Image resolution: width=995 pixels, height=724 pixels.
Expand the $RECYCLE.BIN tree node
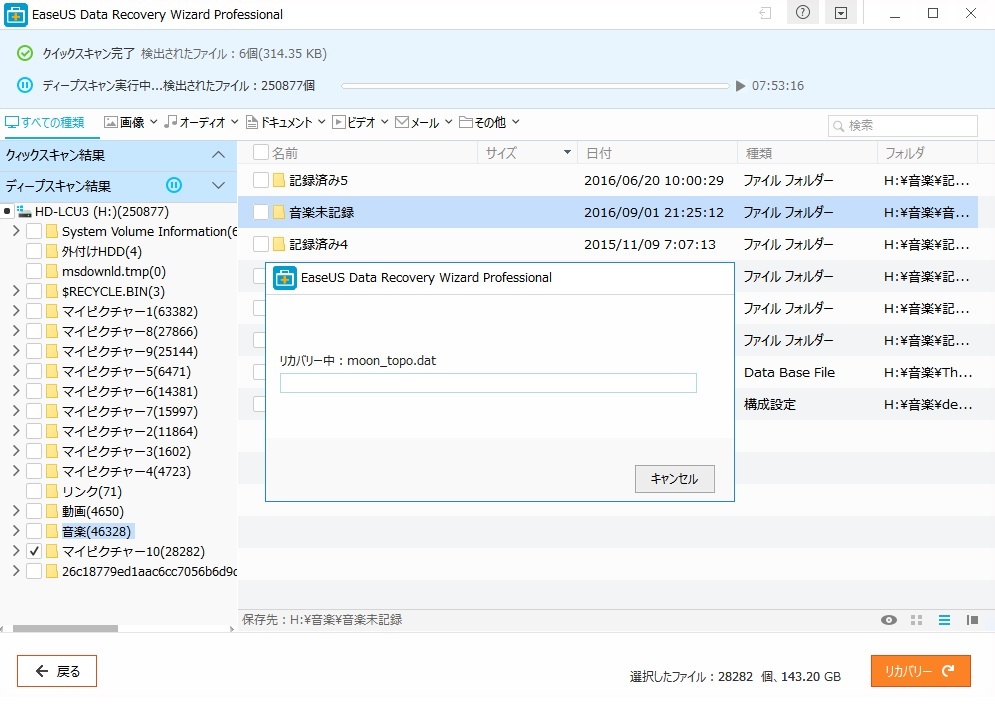click(x=16, y=291)
